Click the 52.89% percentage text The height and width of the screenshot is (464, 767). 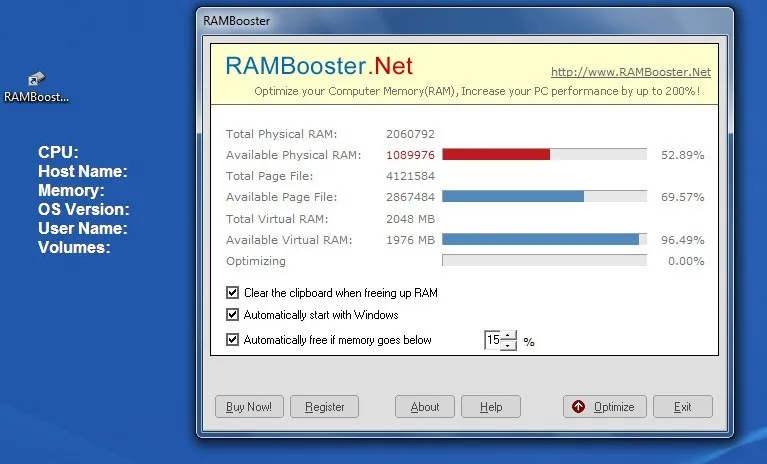point(682,155)
